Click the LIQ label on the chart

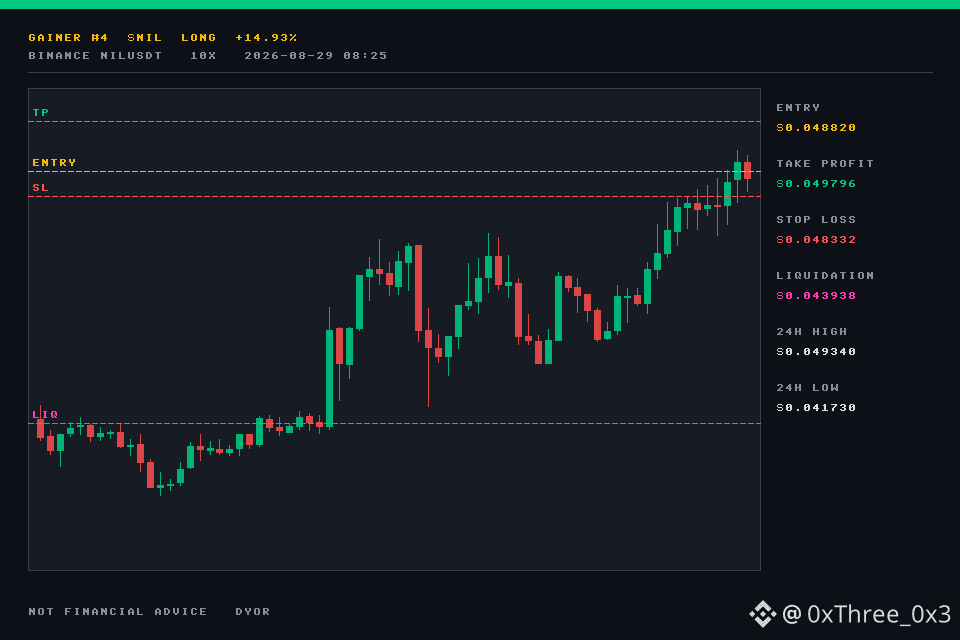(x=45, y=415)
